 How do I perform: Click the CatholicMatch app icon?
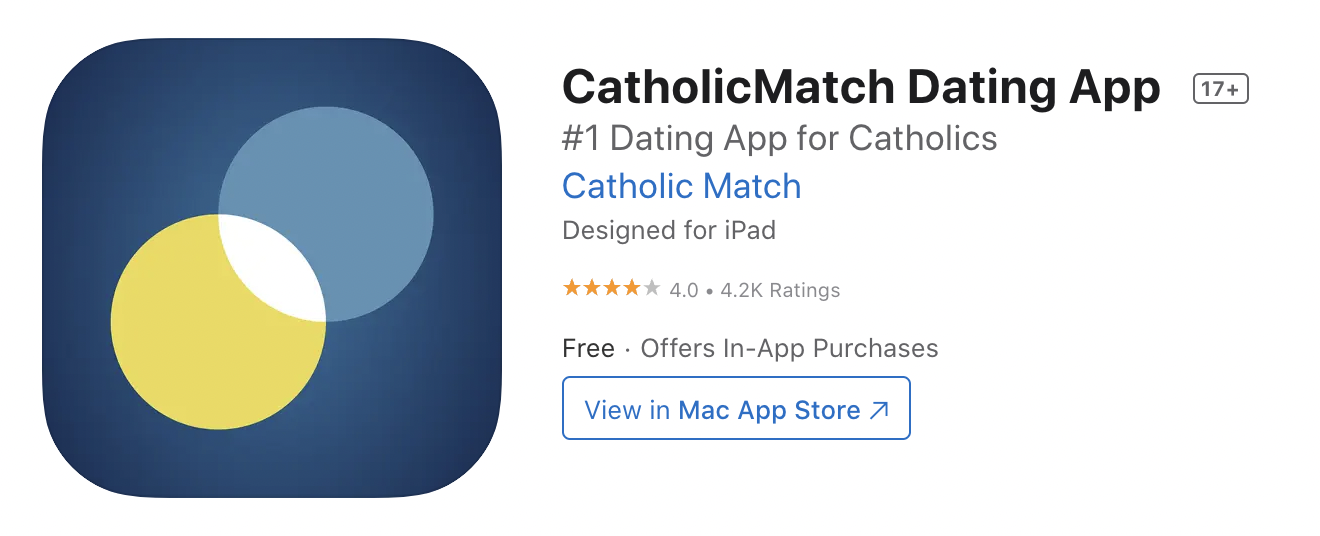(271, 268)
